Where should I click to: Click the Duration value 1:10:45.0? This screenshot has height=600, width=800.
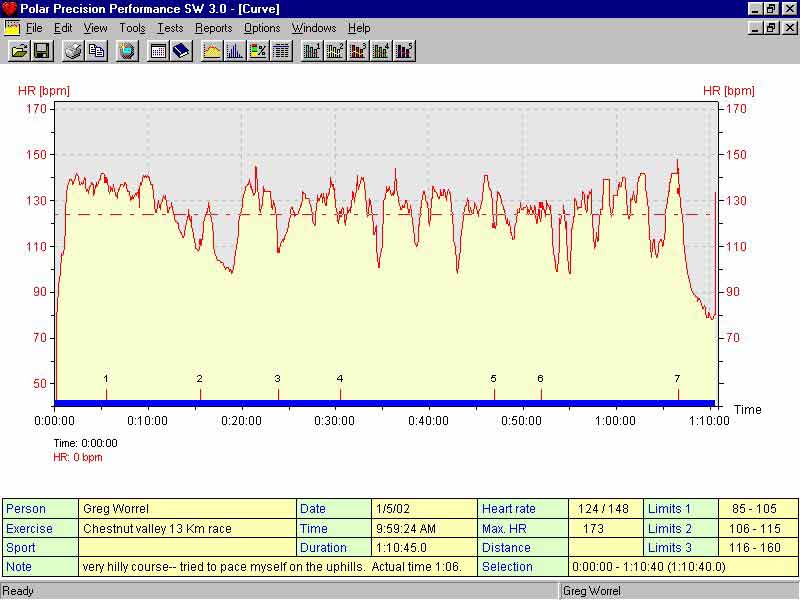[424, 547]
